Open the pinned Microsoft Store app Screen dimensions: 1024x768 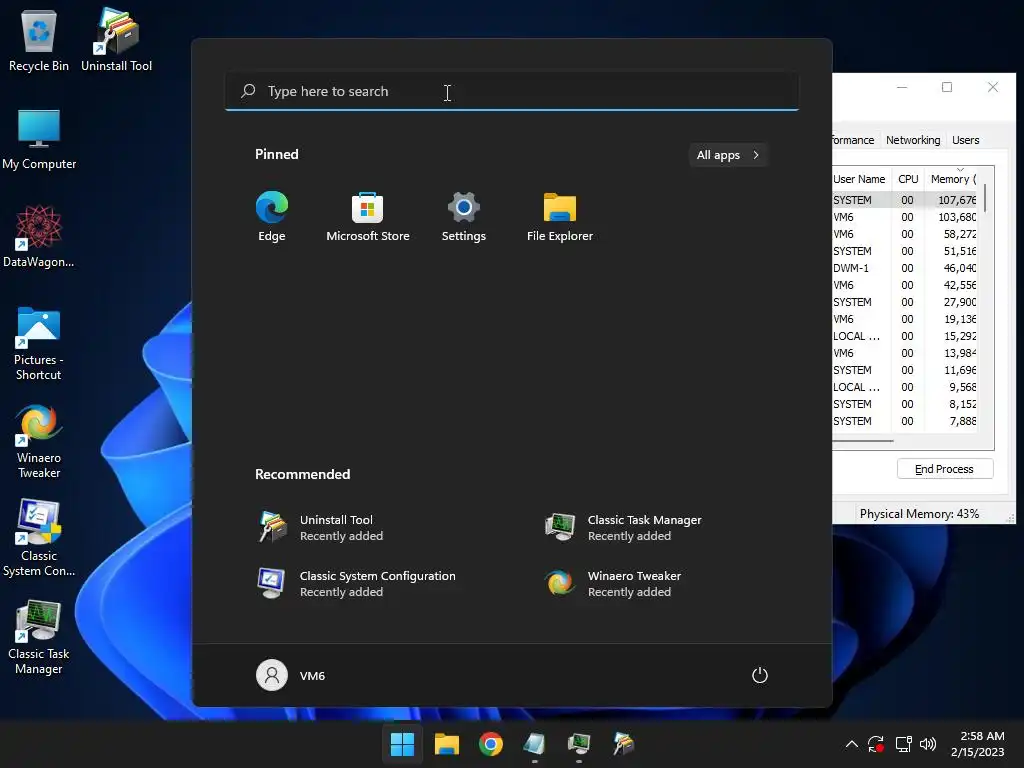(x=368, y=217)
